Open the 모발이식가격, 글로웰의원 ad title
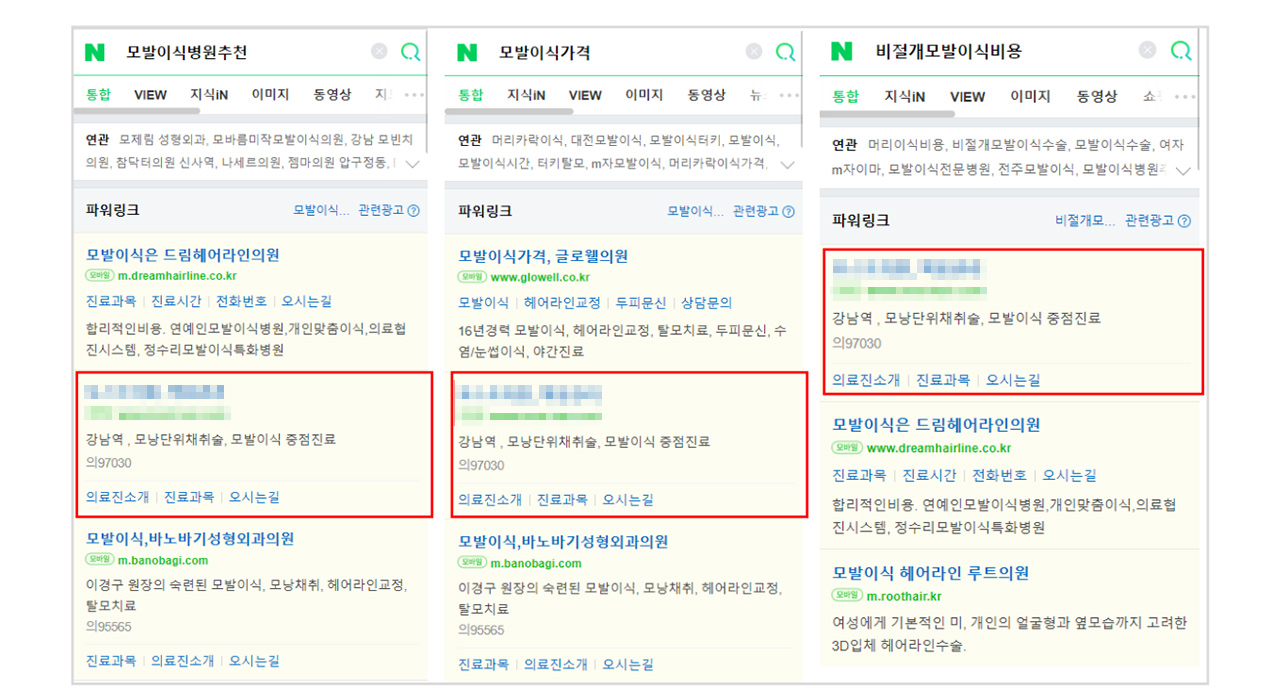Viewport: 1280px width, 700px height. [543, 256]
